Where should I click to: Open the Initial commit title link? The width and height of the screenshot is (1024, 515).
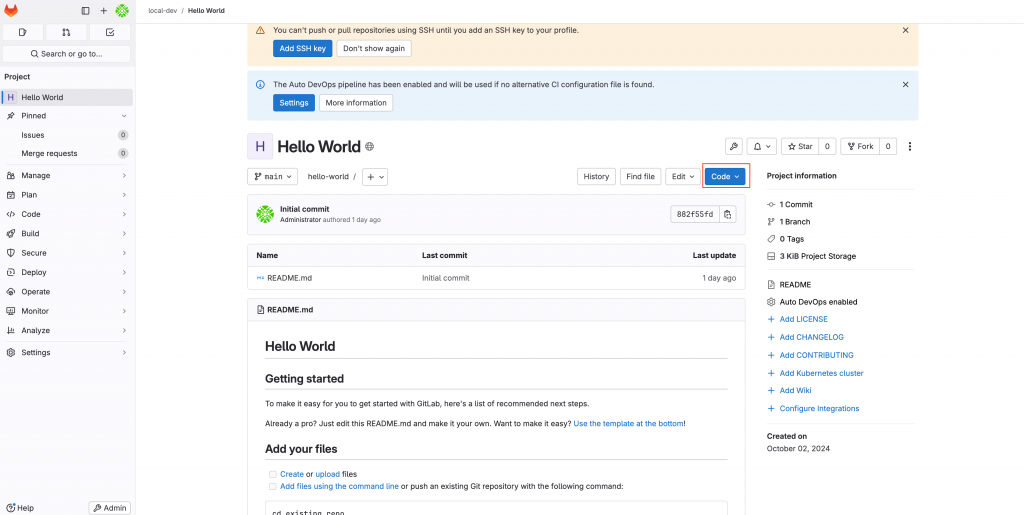(304, 209)
